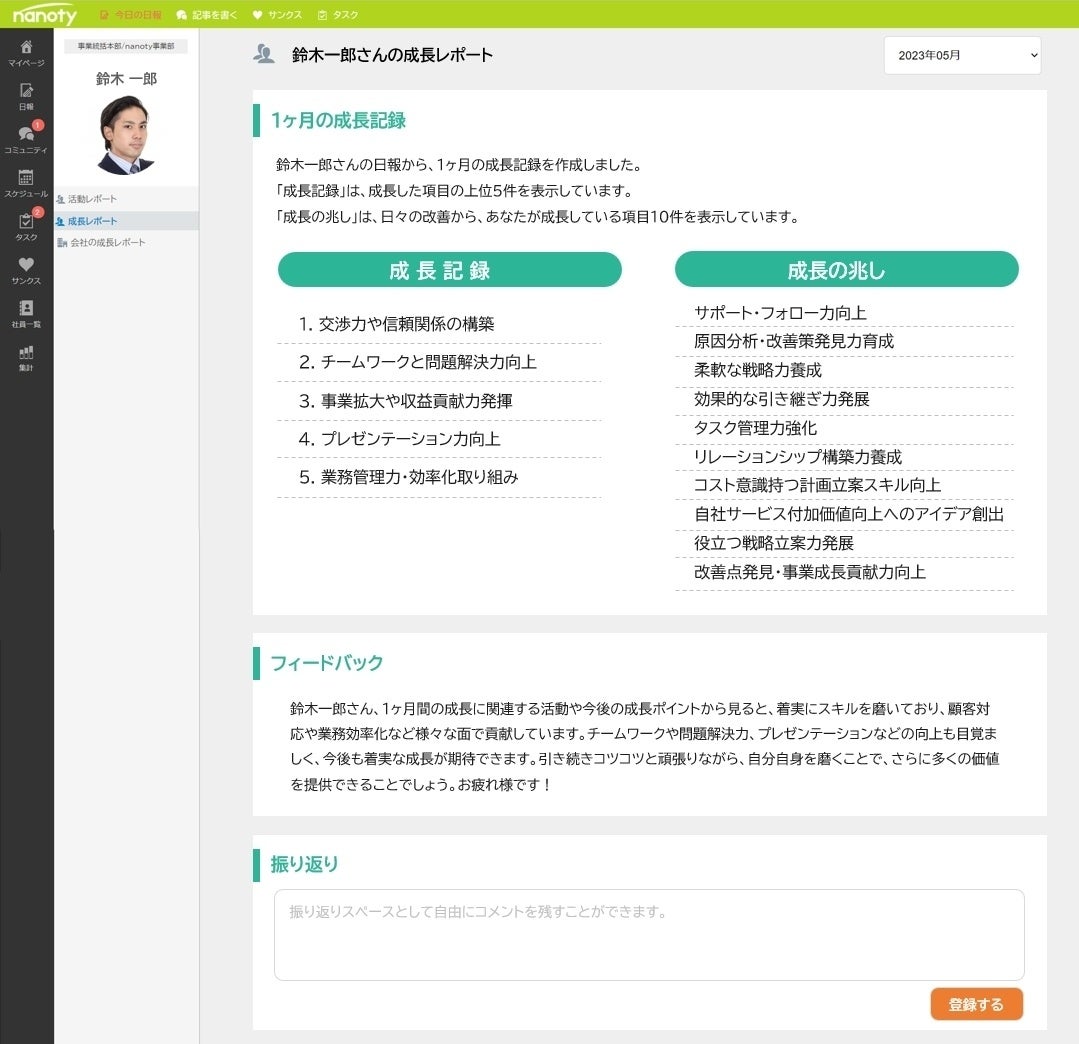Image resolution: width=1079 pixels, height=1044 pixels.
Task: Open the タスク icon showing a badge
Action: pos(27,228)
